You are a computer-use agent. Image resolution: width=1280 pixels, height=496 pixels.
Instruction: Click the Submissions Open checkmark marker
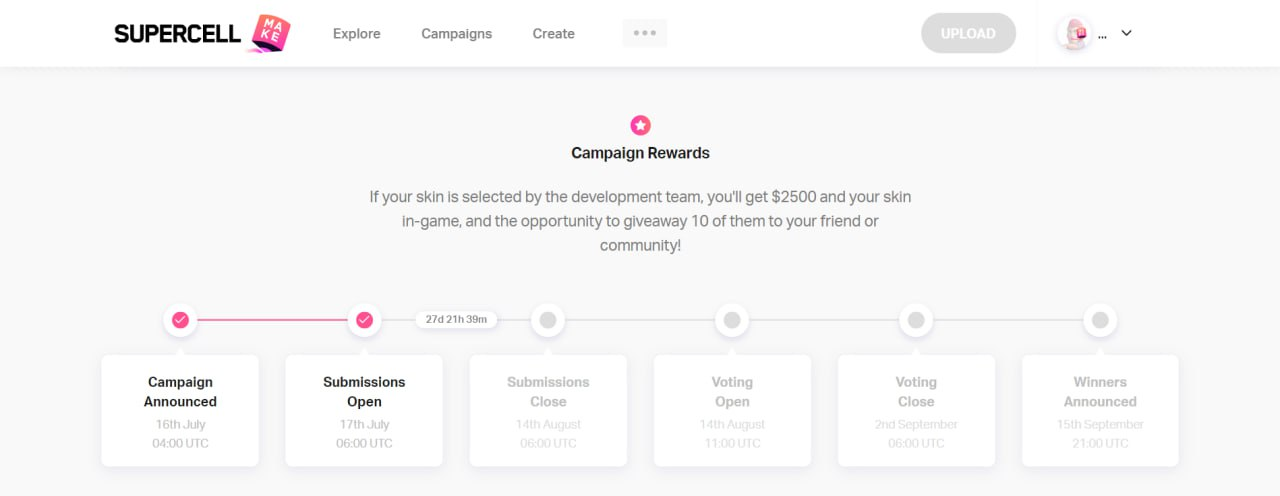click(x=364, y=320)
